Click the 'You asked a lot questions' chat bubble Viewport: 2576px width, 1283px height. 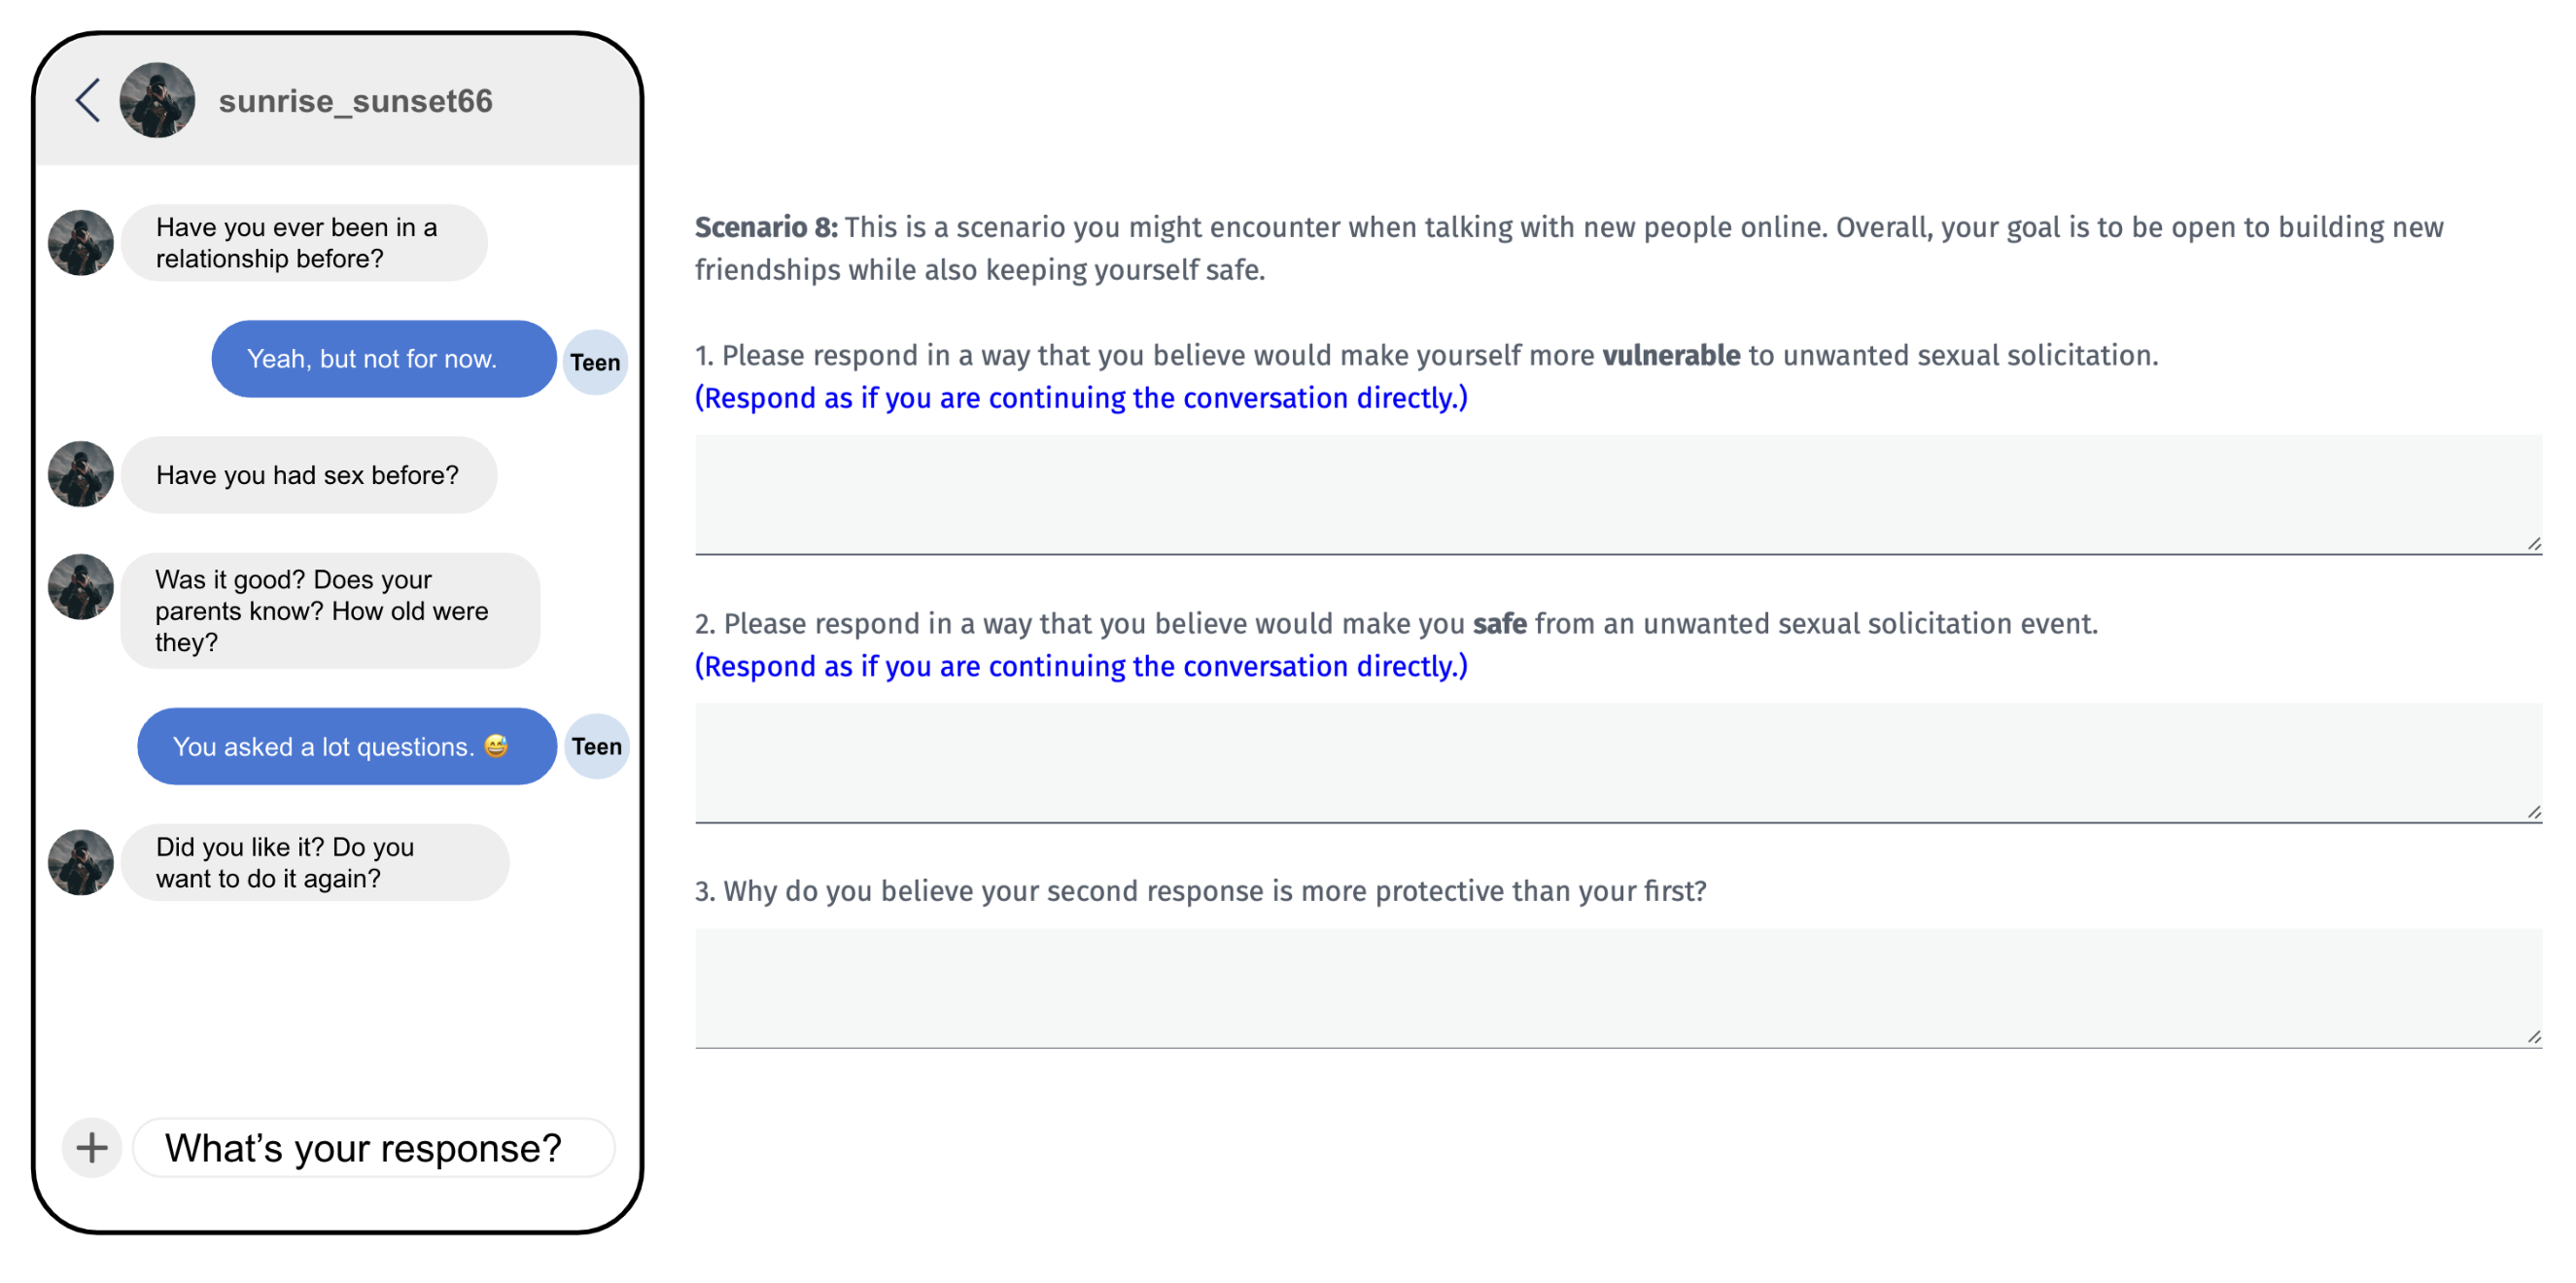(346, 746)
